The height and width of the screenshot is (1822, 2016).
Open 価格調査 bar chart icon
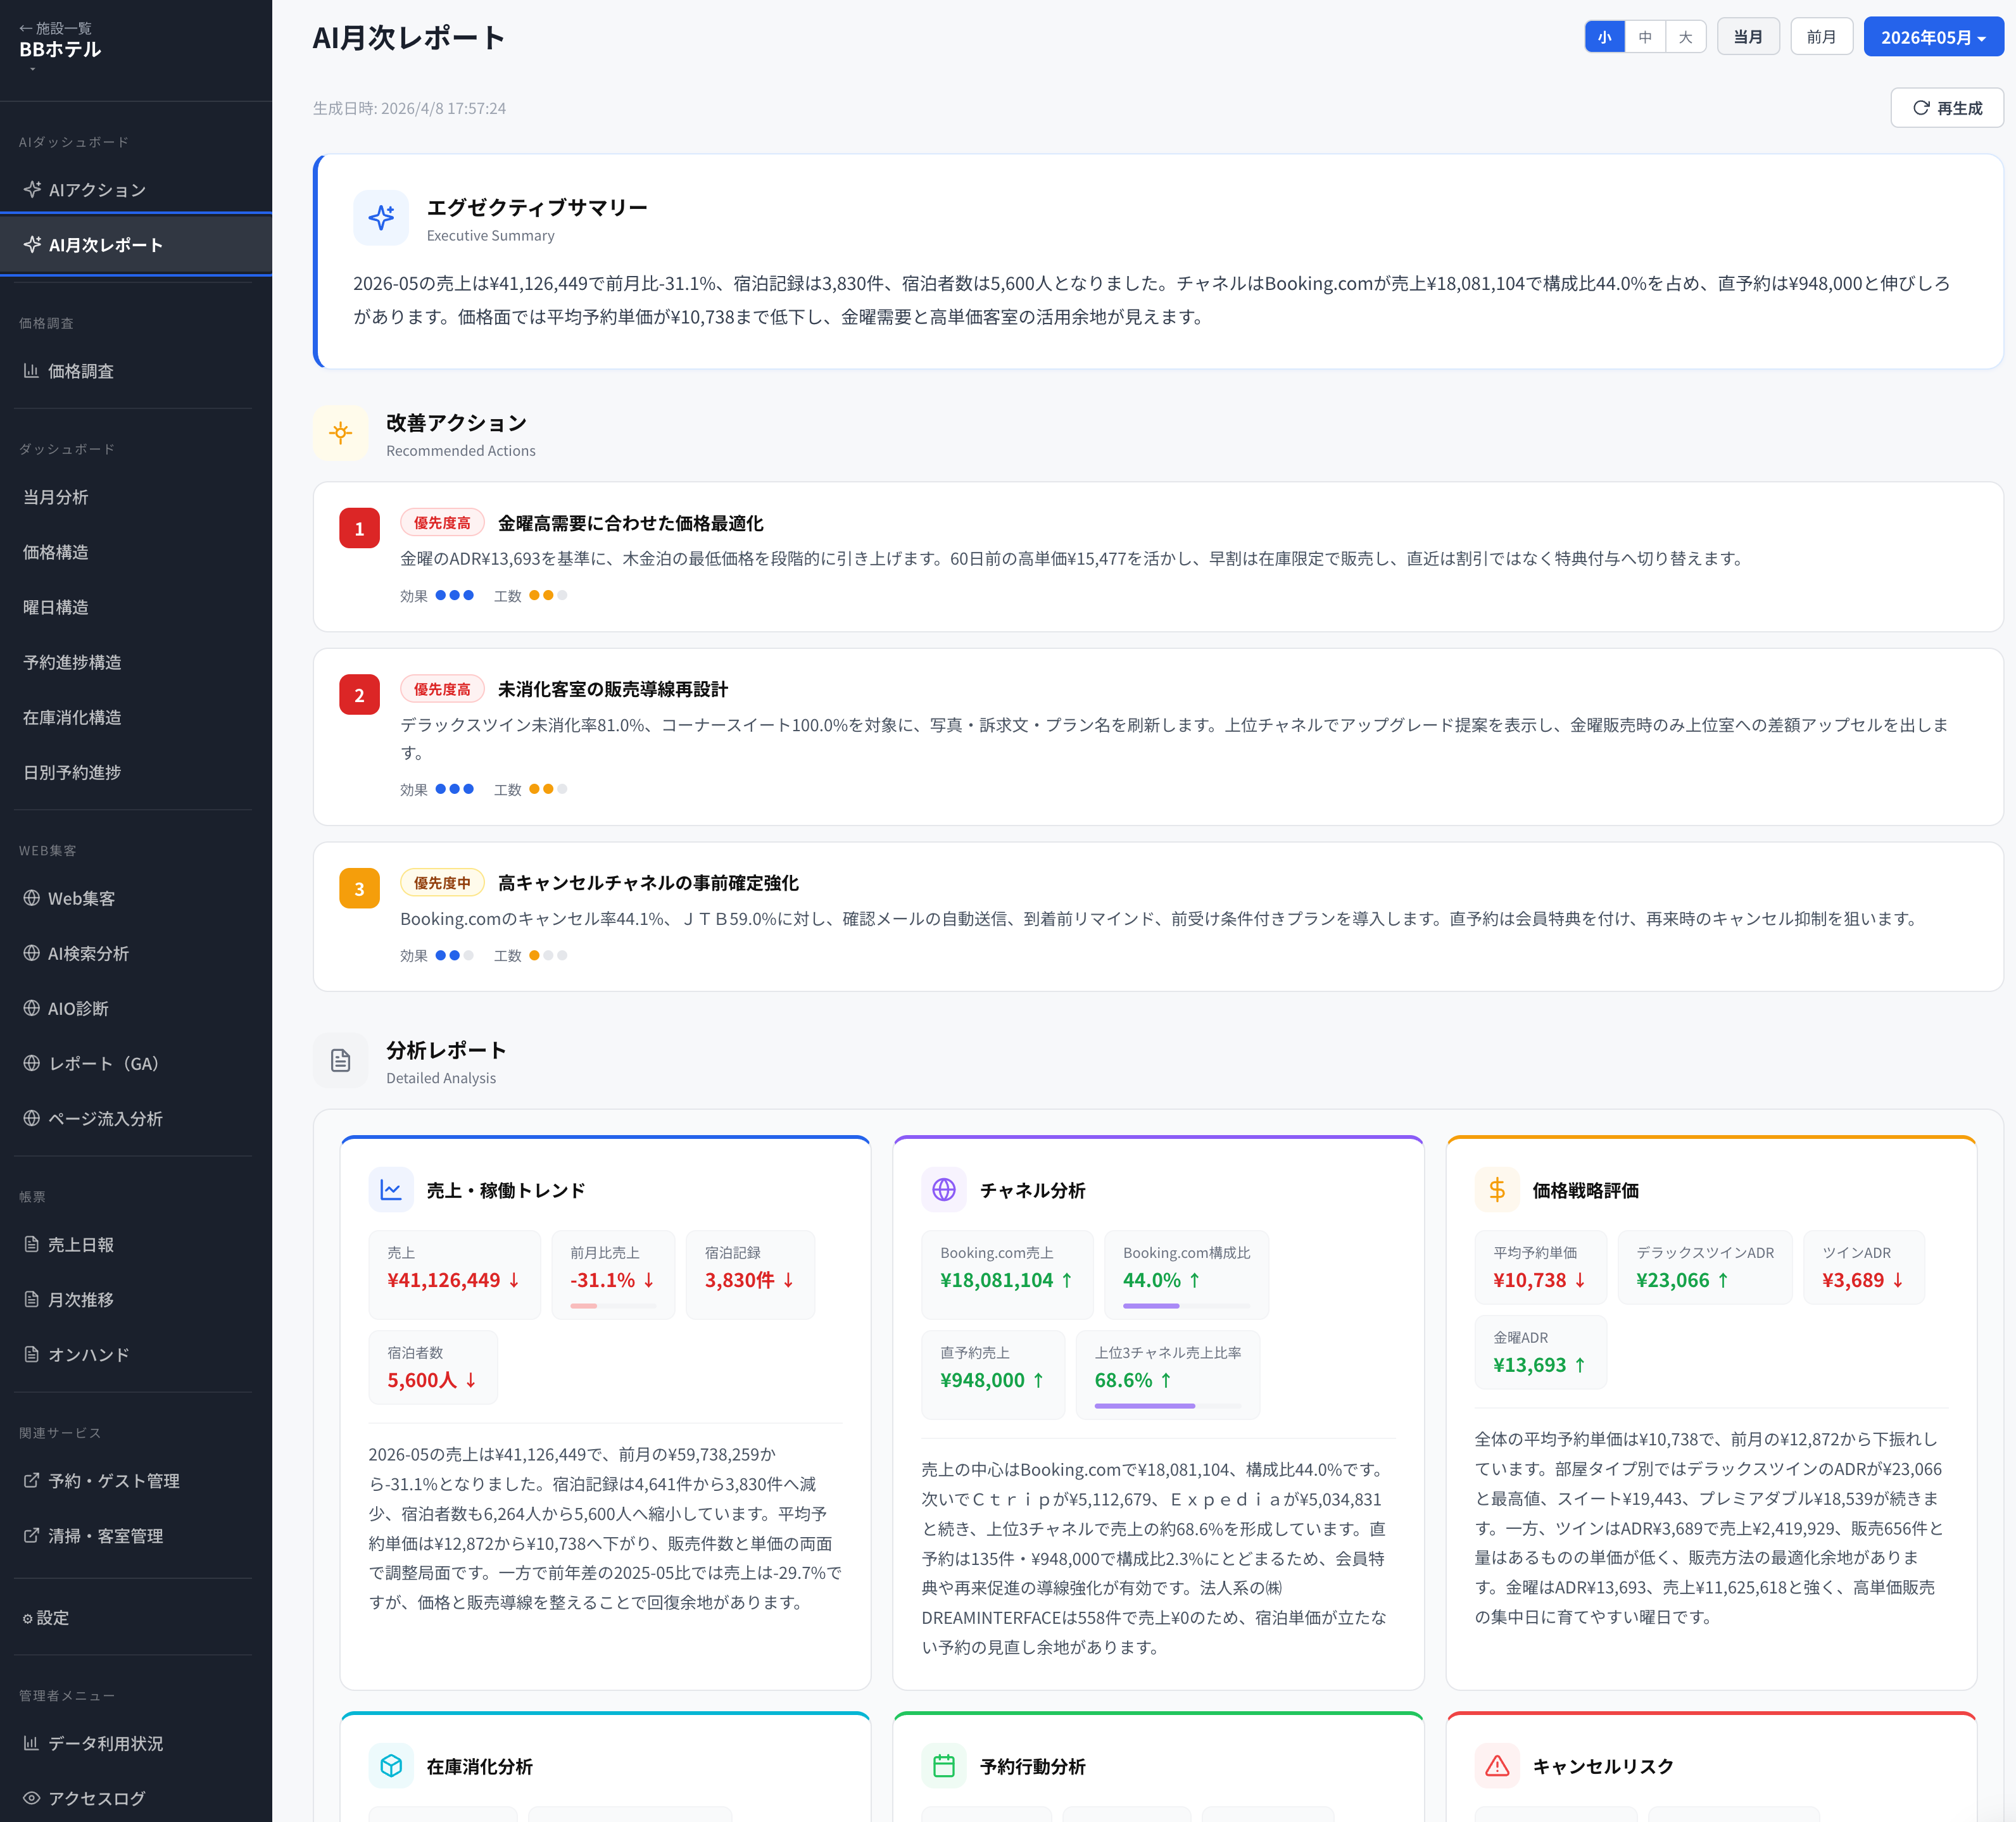(31, 371)
